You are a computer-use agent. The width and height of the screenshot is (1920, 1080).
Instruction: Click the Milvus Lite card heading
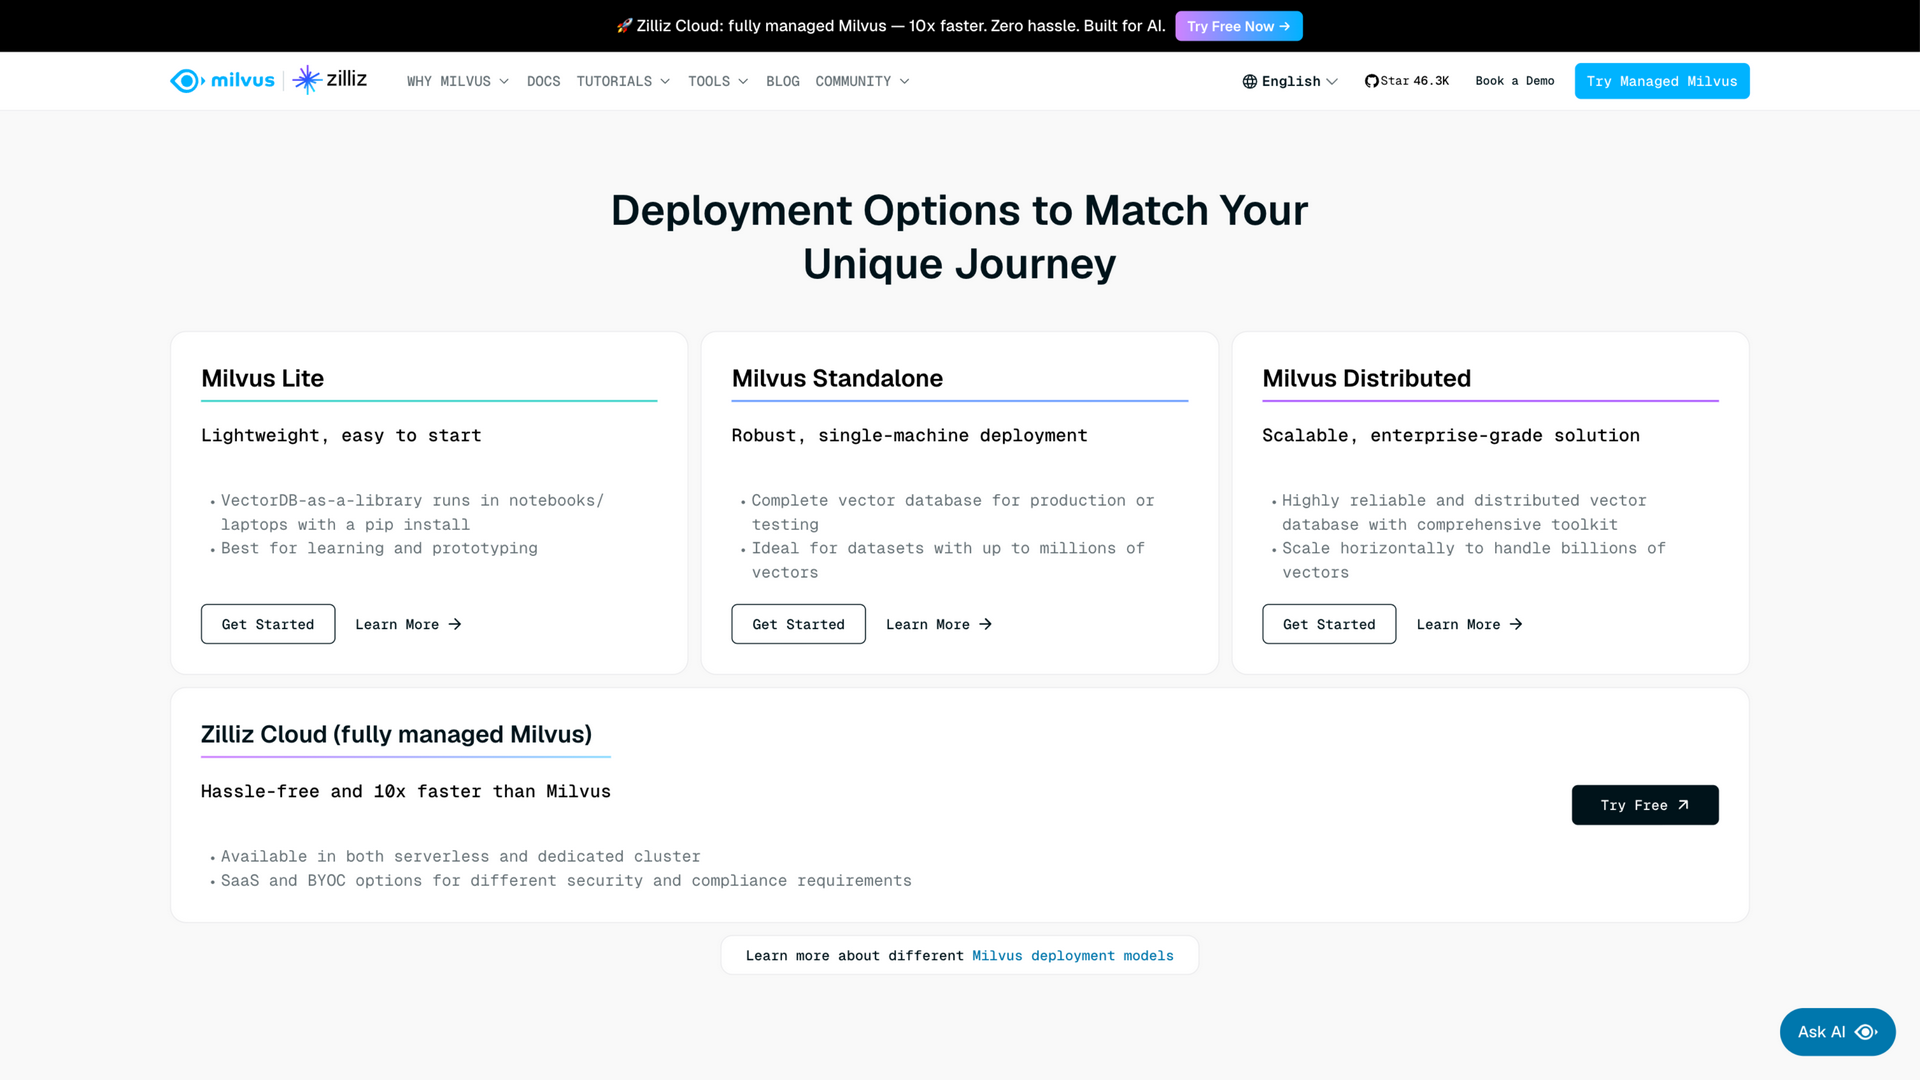tap(262, 379)
